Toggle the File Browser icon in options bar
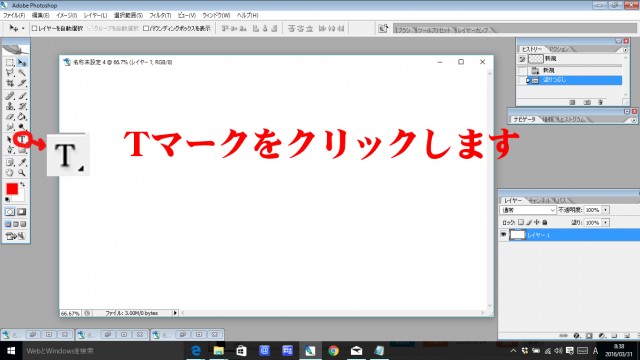The height and width of the screenshot is (360, 640). click(x=383, y=28)
